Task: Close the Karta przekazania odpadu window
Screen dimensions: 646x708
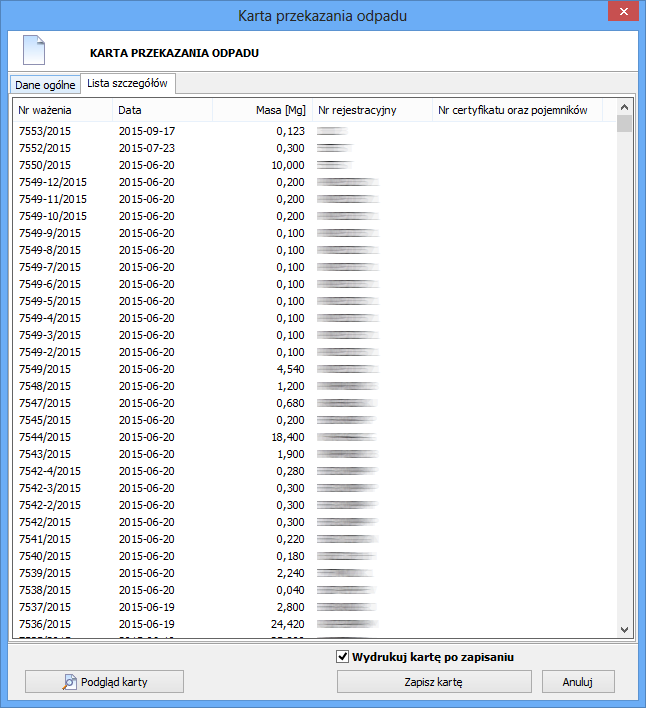Action: click(622, 15)
